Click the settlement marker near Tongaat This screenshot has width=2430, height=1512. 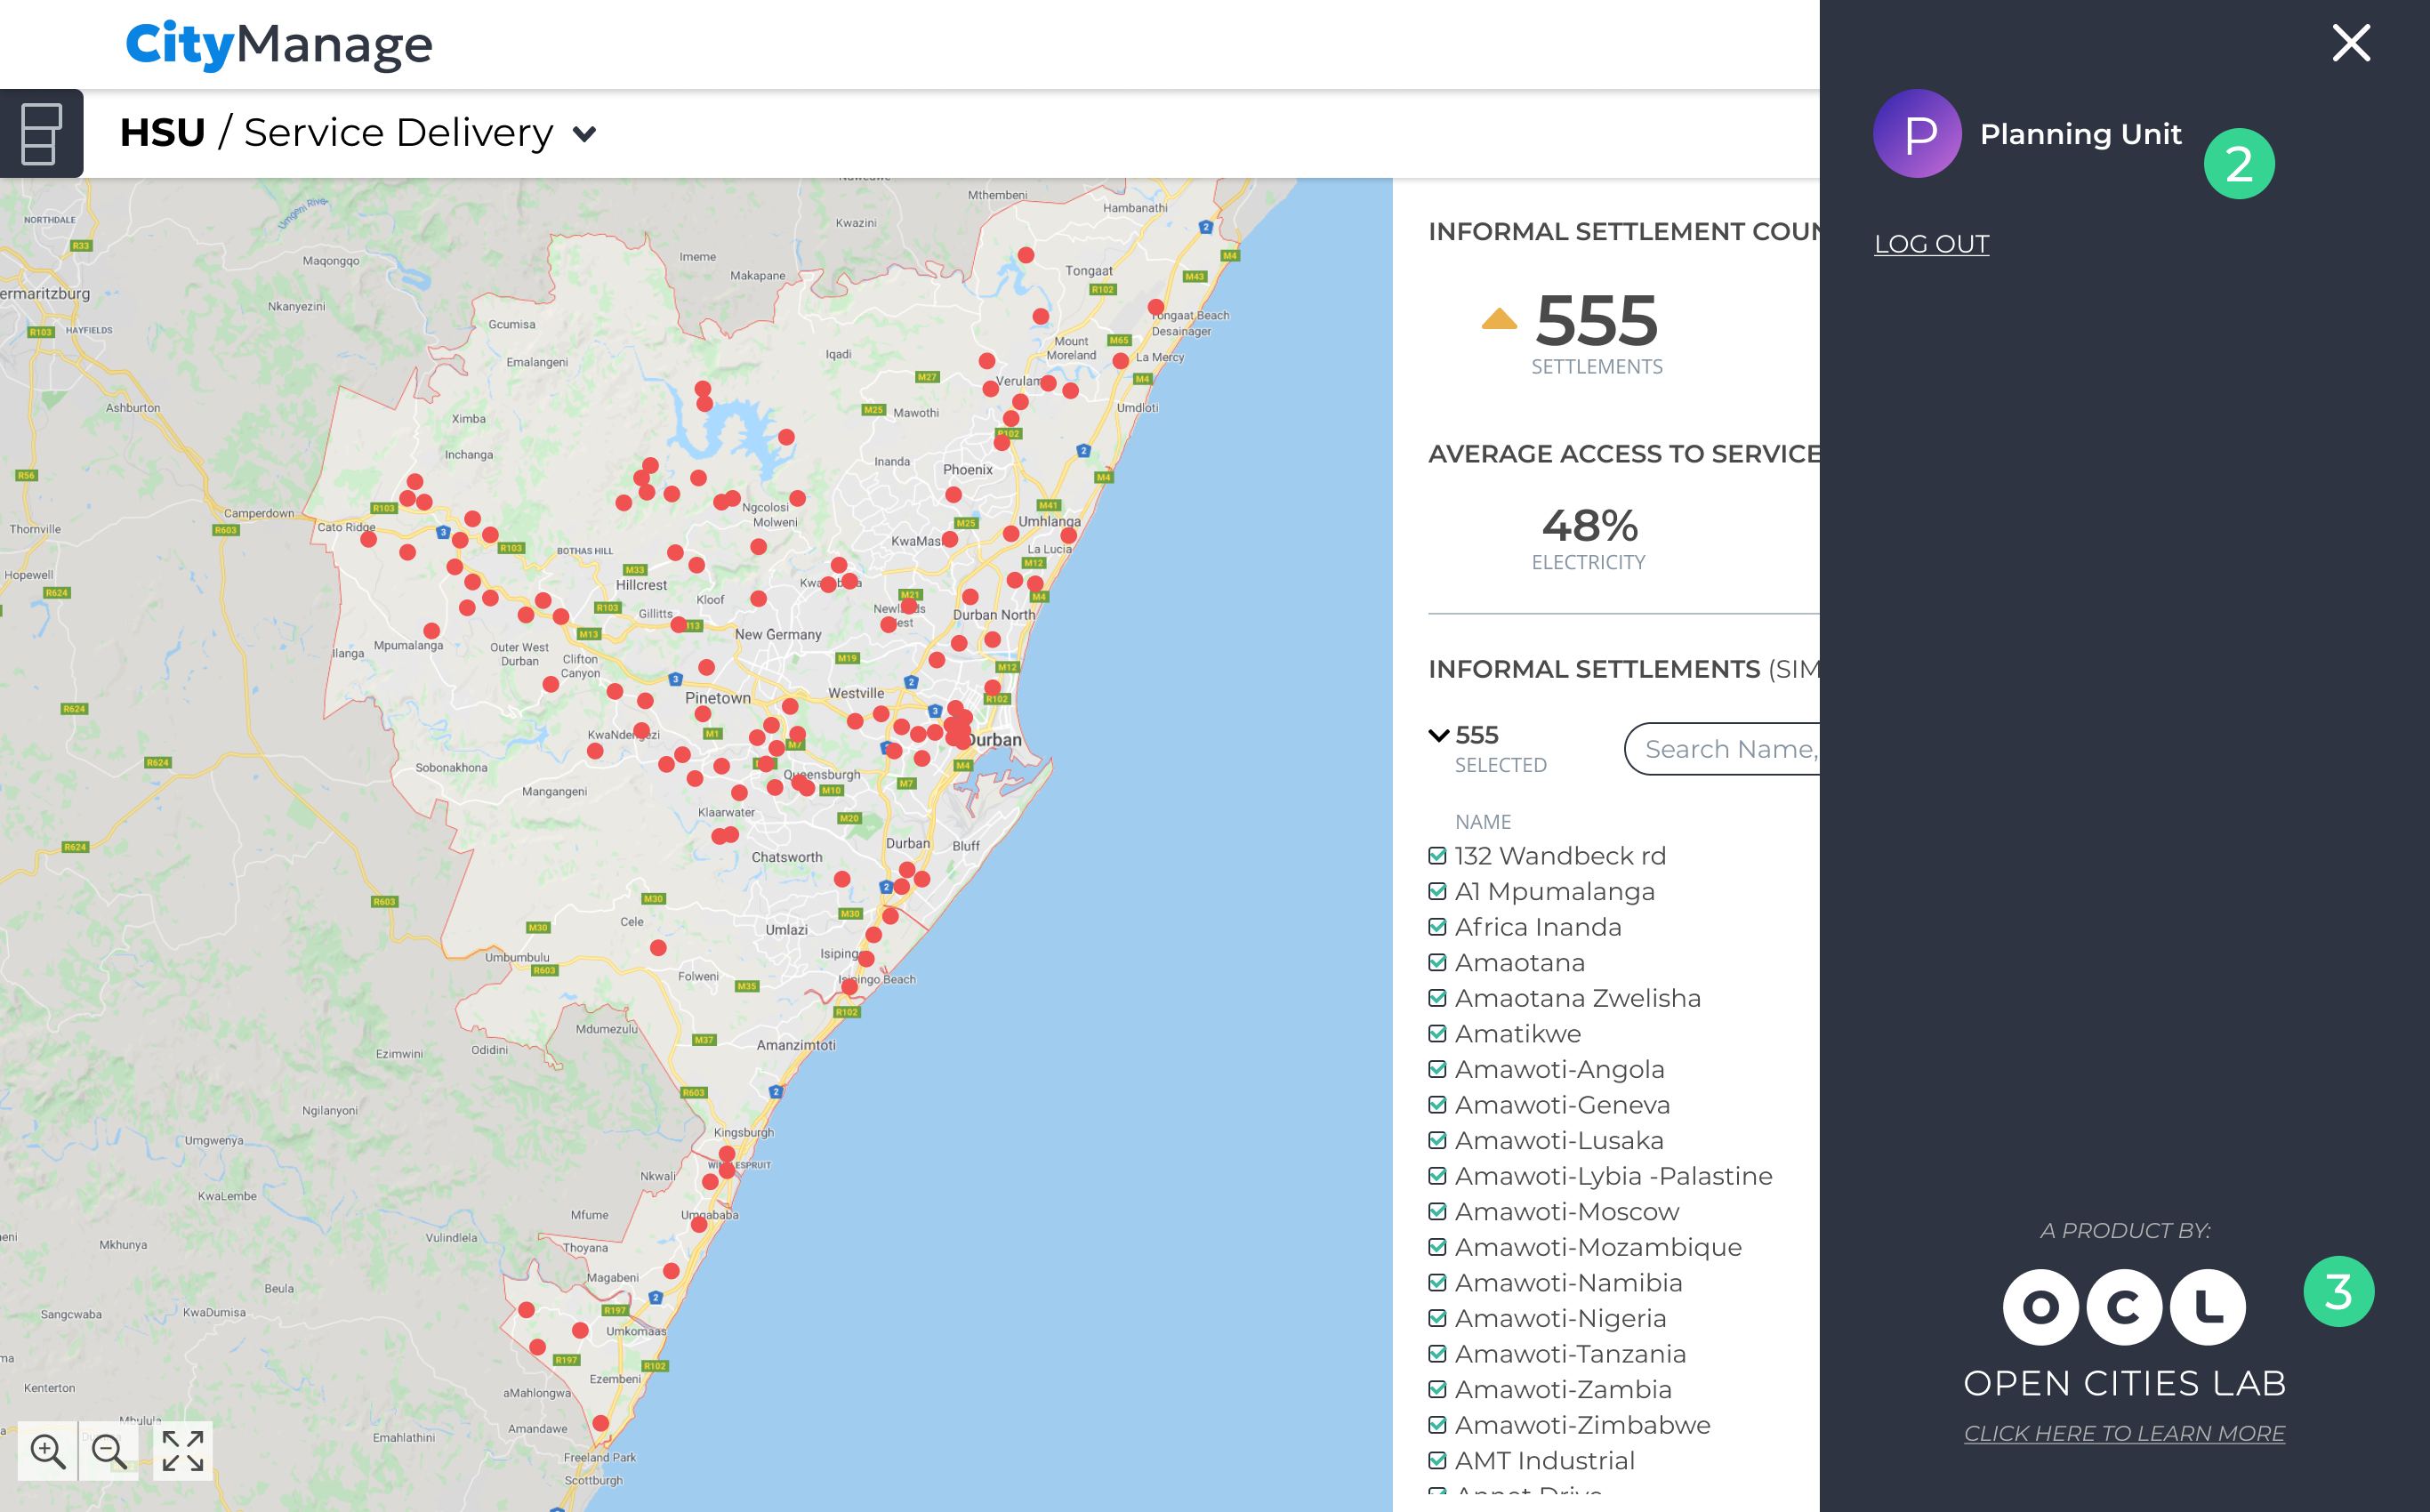pos(1026,255)
